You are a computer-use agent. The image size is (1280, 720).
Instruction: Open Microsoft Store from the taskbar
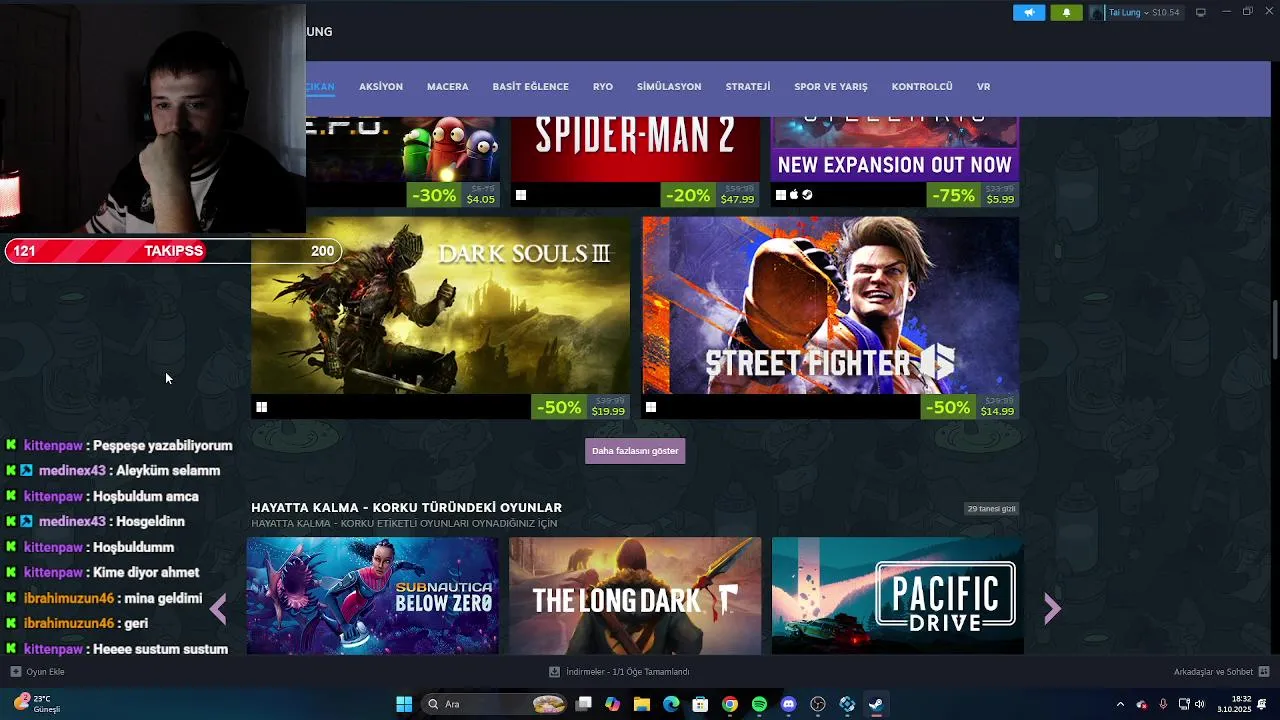pyautogui.click(x=700, y=704)
